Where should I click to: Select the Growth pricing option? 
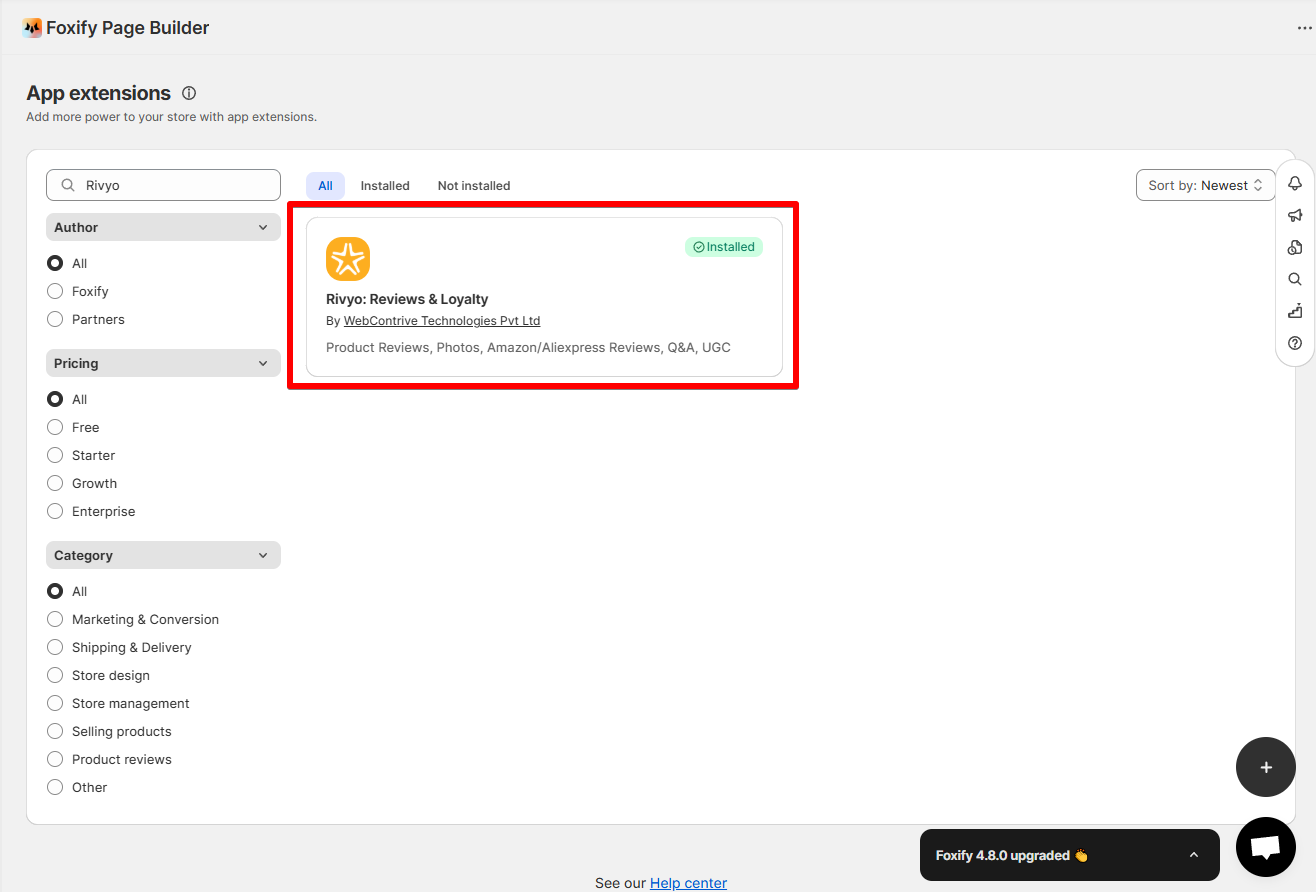click(55, 483)
